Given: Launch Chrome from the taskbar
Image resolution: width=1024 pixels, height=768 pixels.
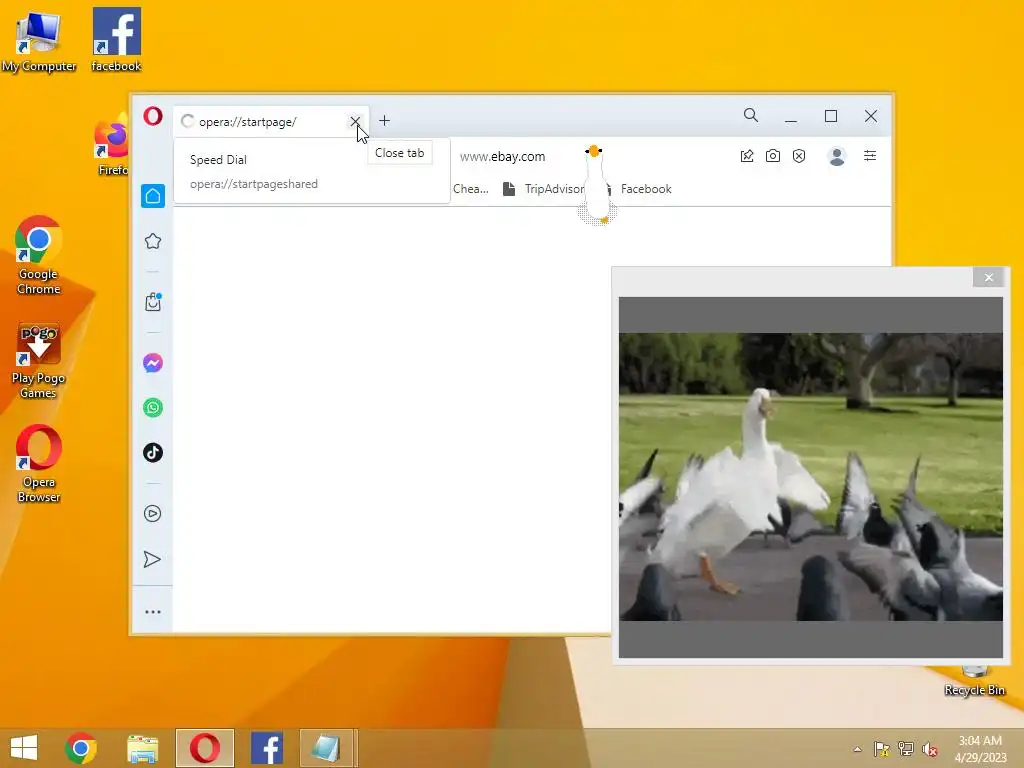Looking at the screenshot, I should tap(81, 748).
